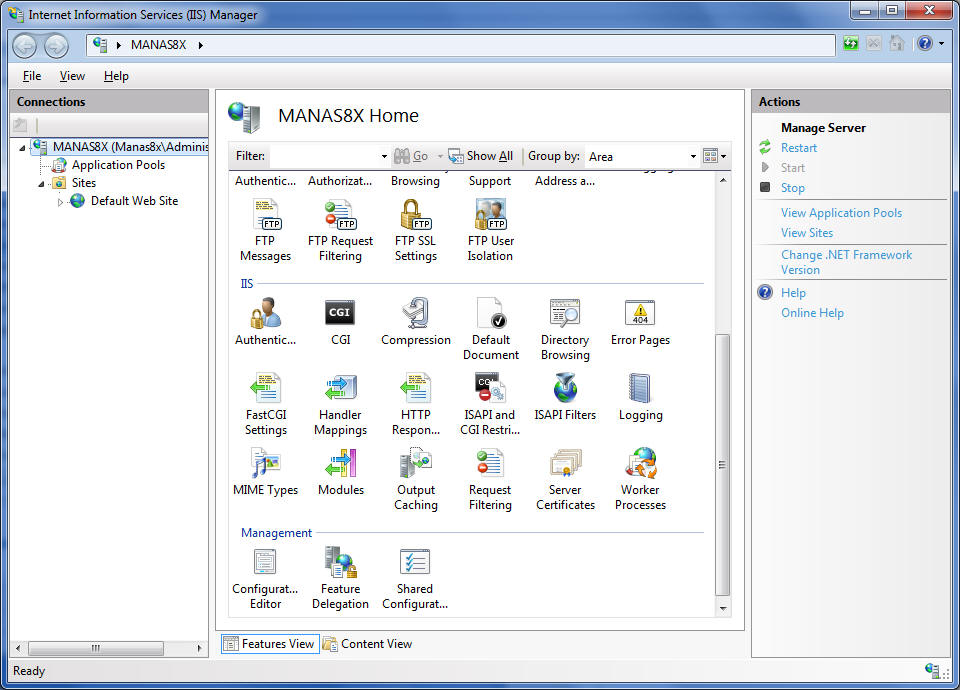Image resolution: width=960 pixels, height=690 pixels.
Task: Collapse the Sites tree node
Action: click(x=42, y=184)
